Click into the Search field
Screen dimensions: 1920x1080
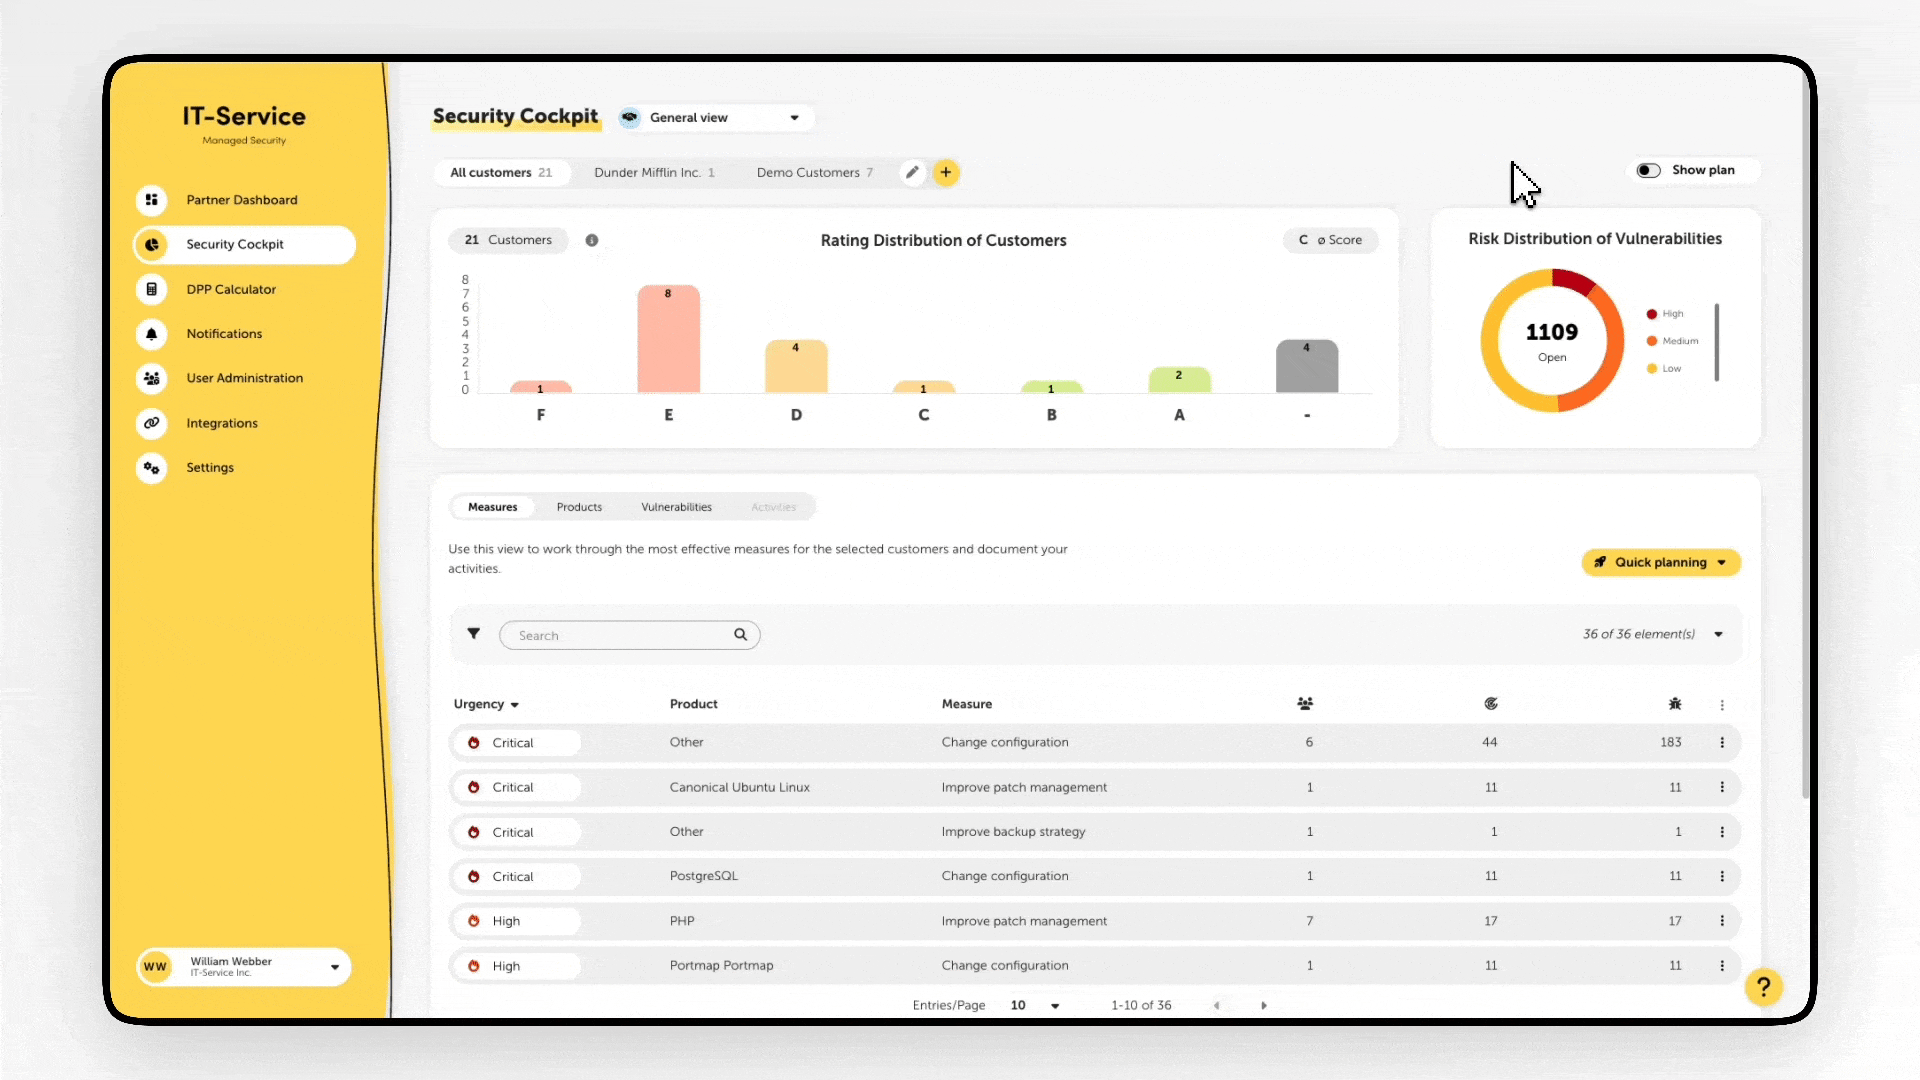(x=620, y=635)
